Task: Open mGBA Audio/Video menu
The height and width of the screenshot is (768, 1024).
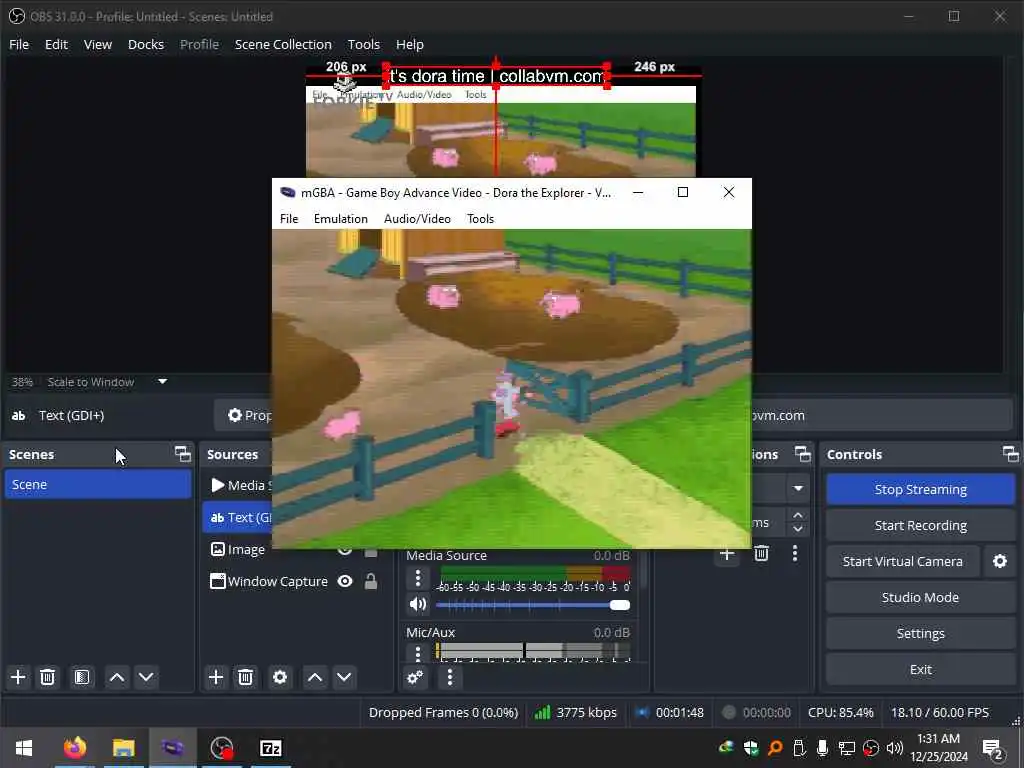Action: click(x=417, y=219)
